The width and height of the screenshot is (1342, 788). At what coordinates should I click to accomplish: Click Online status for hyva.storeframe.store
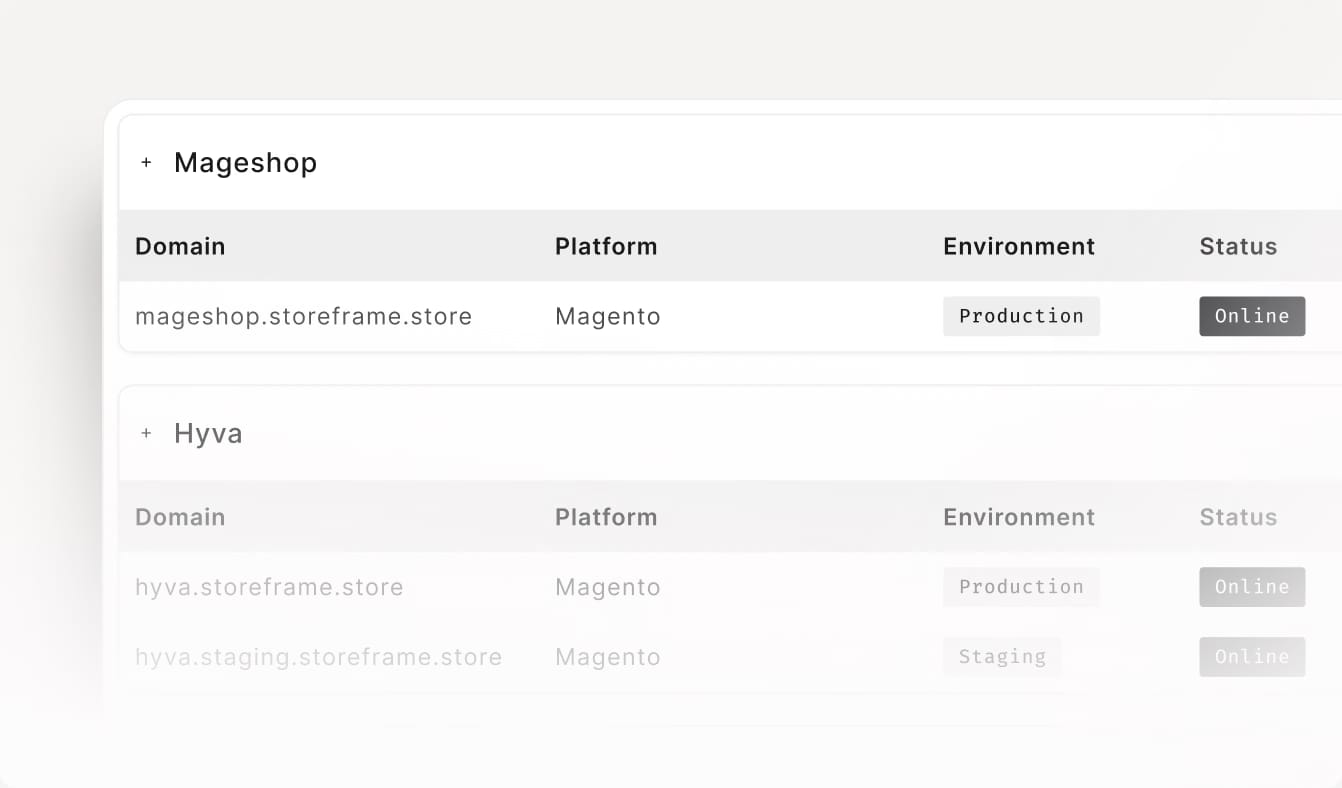coord(1252,587)
